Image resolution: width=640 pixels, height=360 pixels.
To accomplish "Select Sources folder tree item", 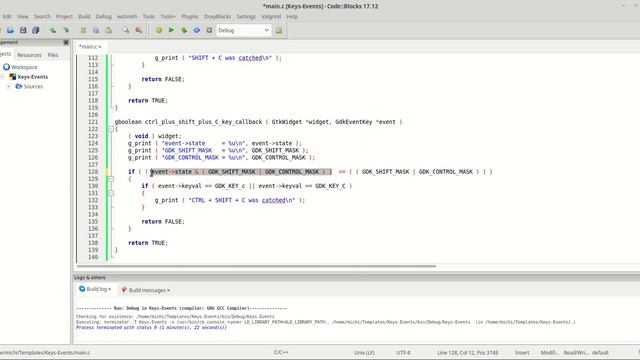I will click(x=33, y=87).
